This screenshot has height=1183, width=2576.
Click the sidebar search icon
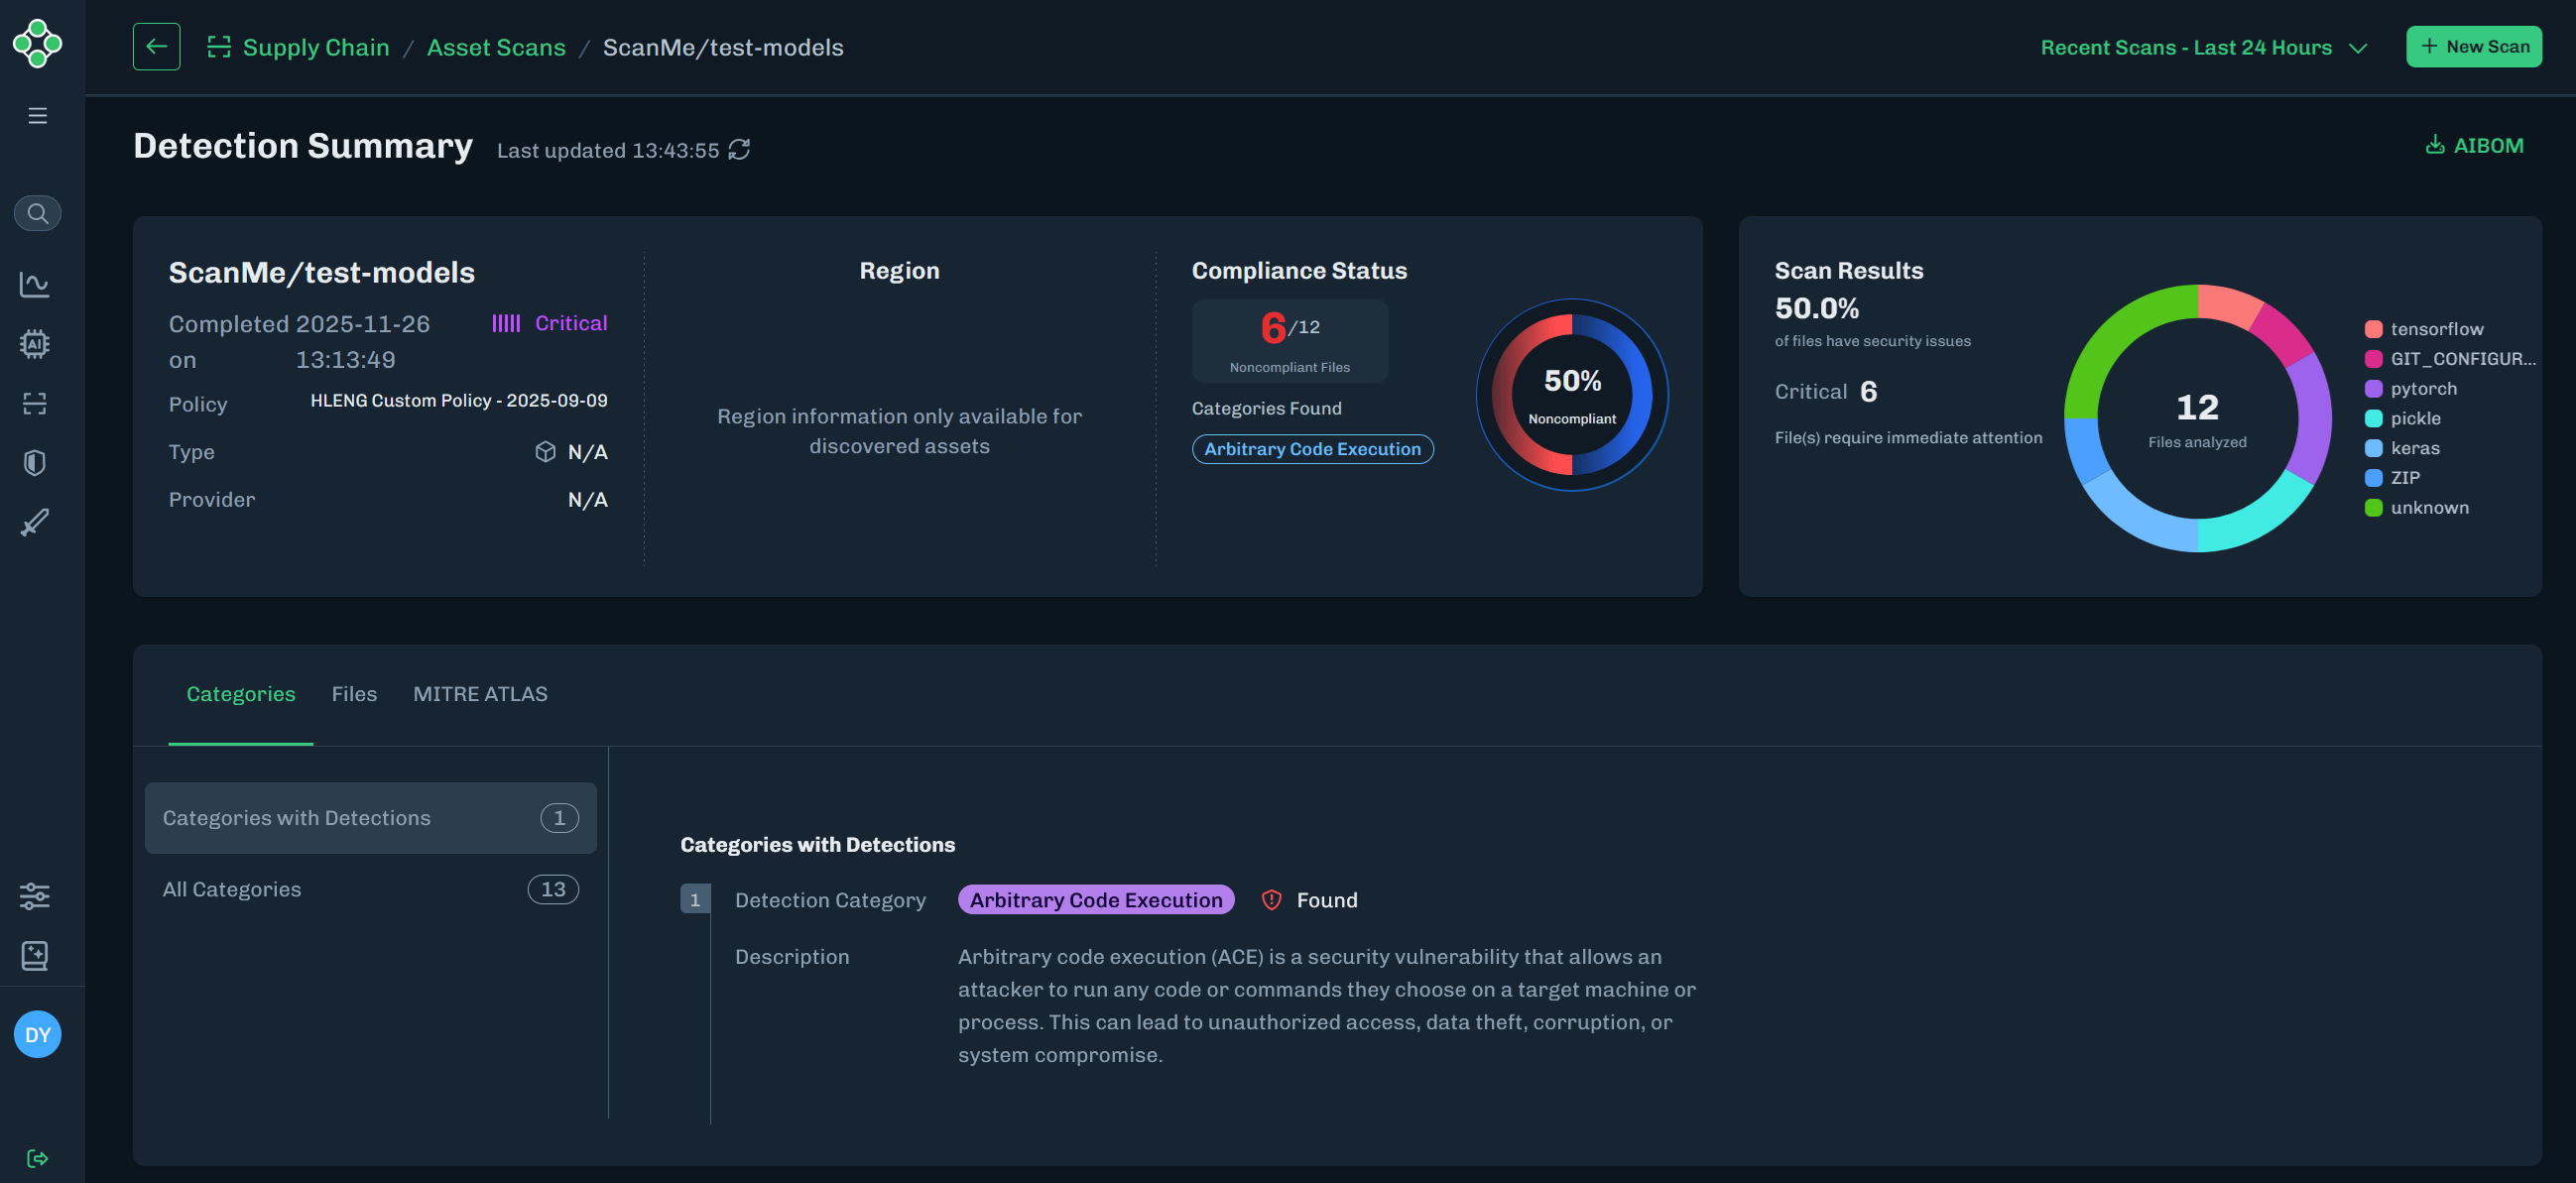click(x=37, y=213)
